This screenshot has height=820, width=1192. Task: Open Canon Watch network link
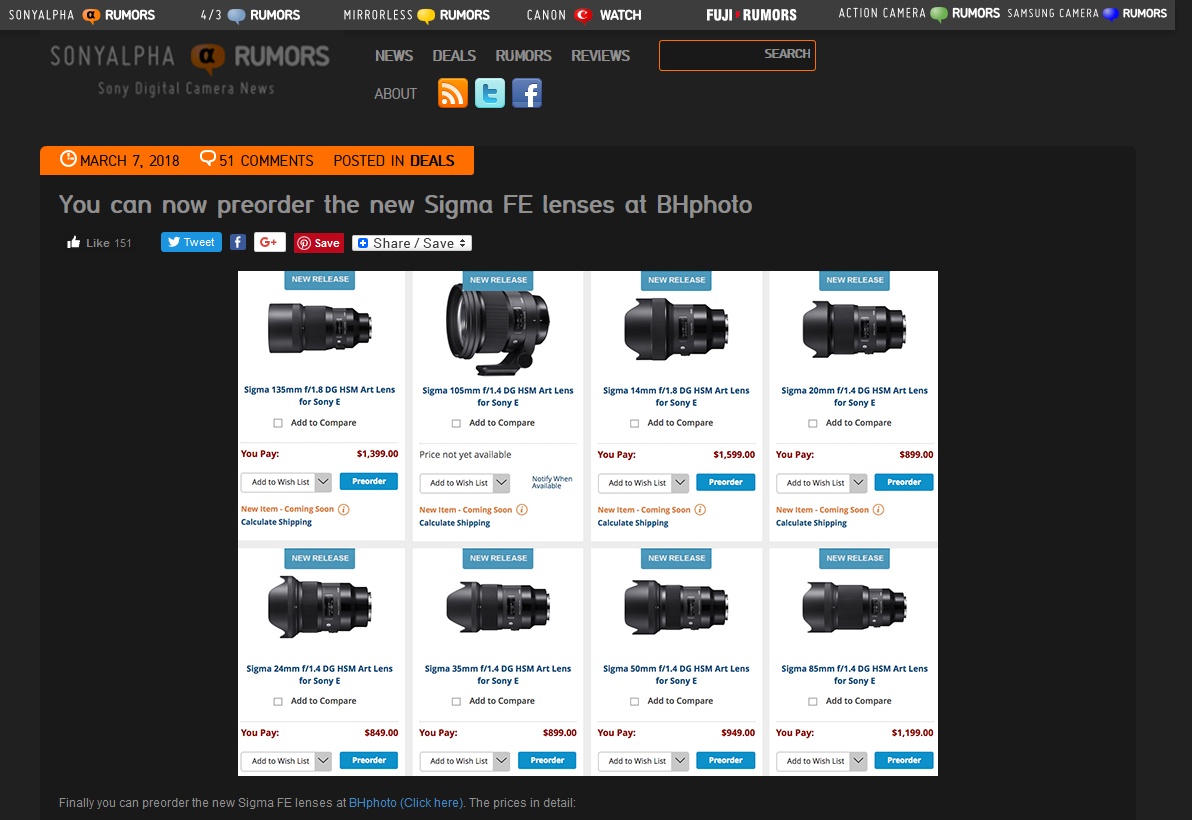(x=584, y=14)
